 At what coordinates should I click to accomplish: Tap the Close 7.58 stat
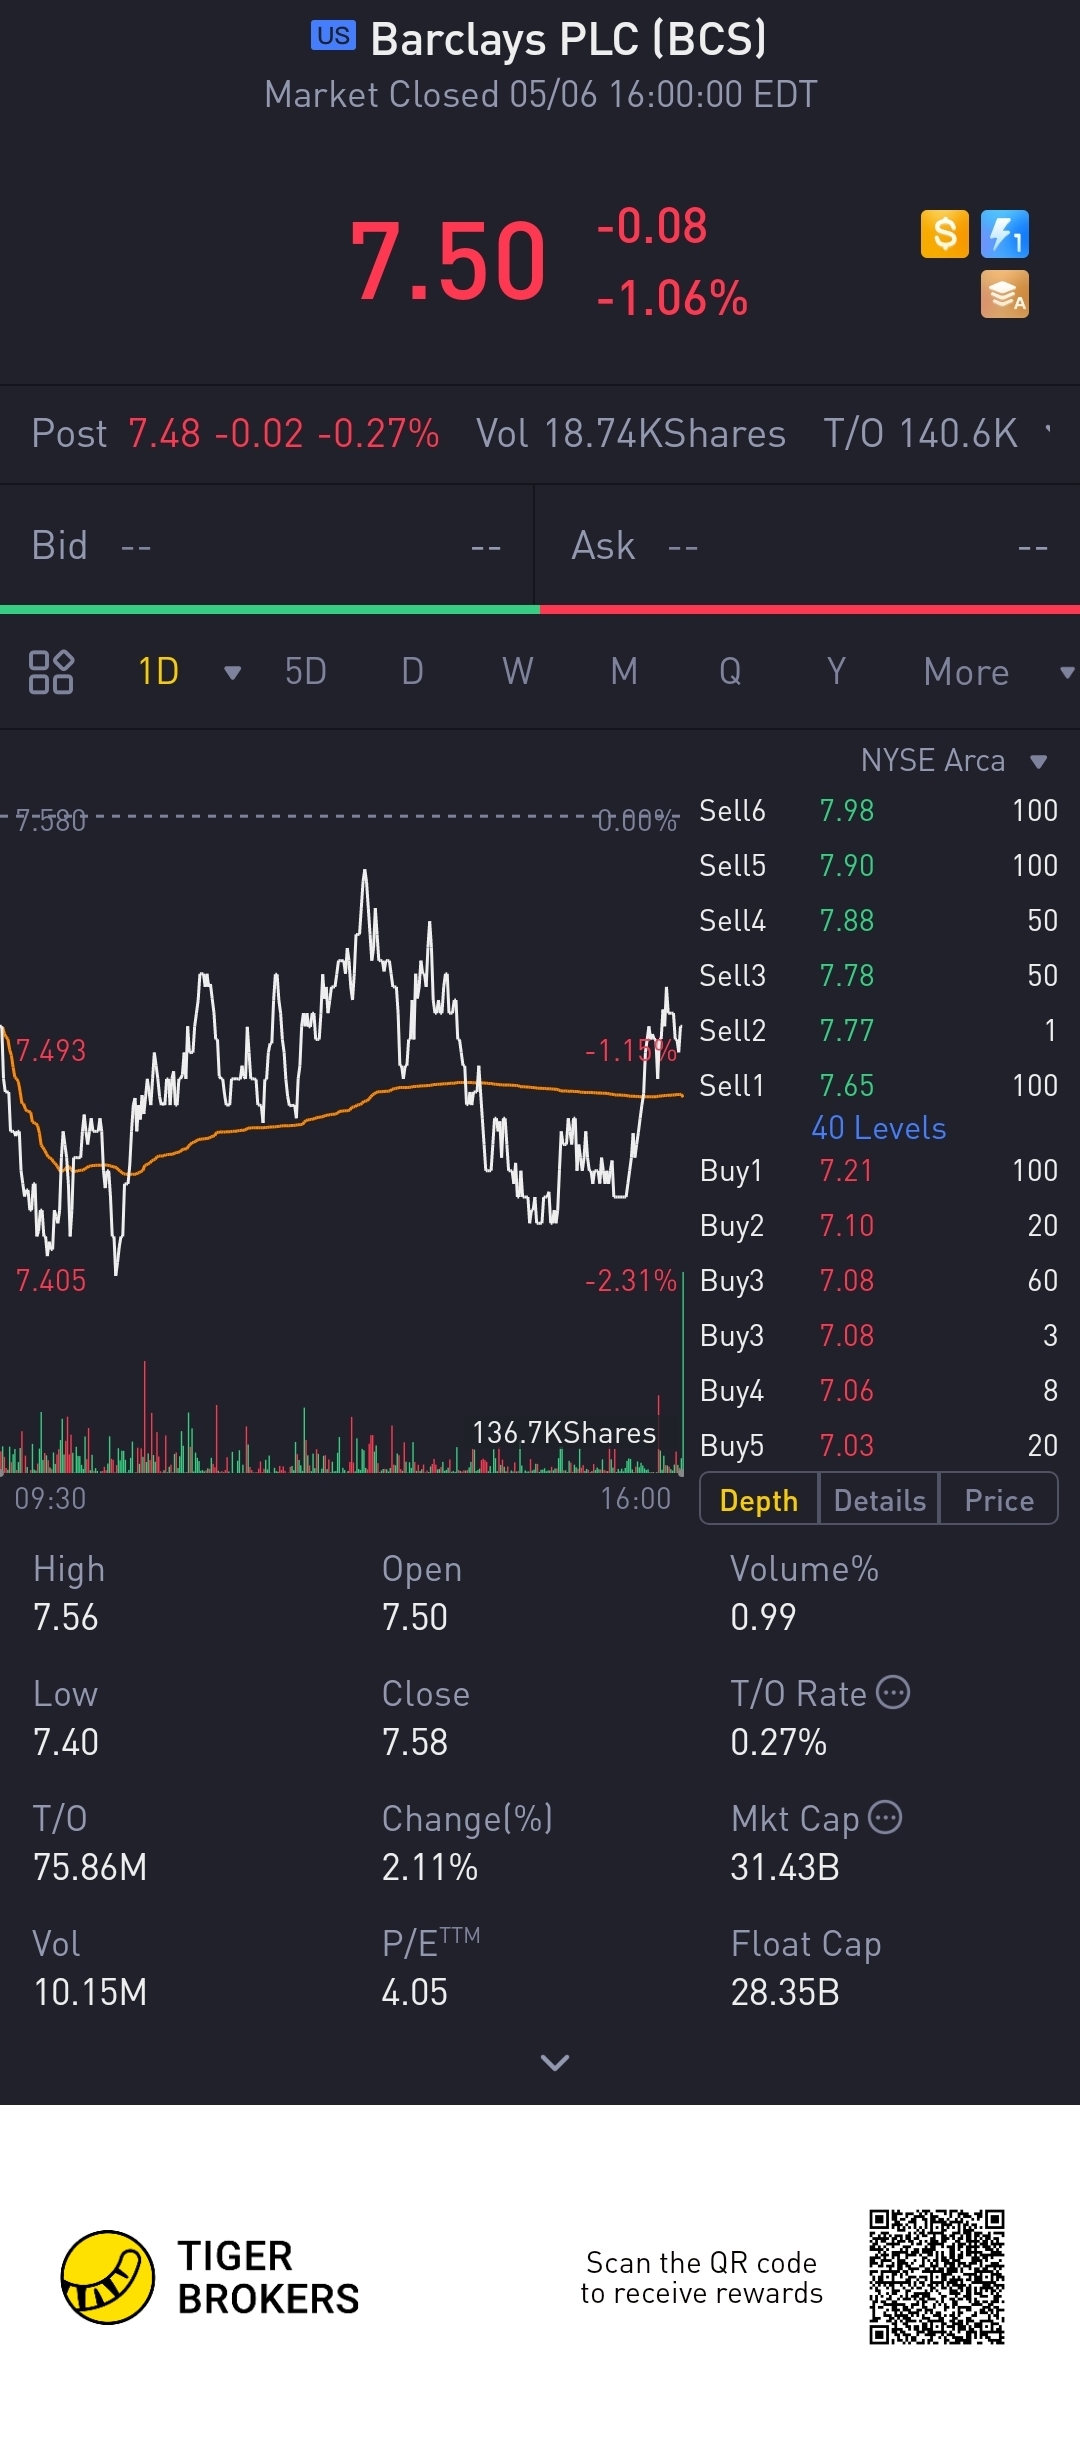[x=425, y=1718]
